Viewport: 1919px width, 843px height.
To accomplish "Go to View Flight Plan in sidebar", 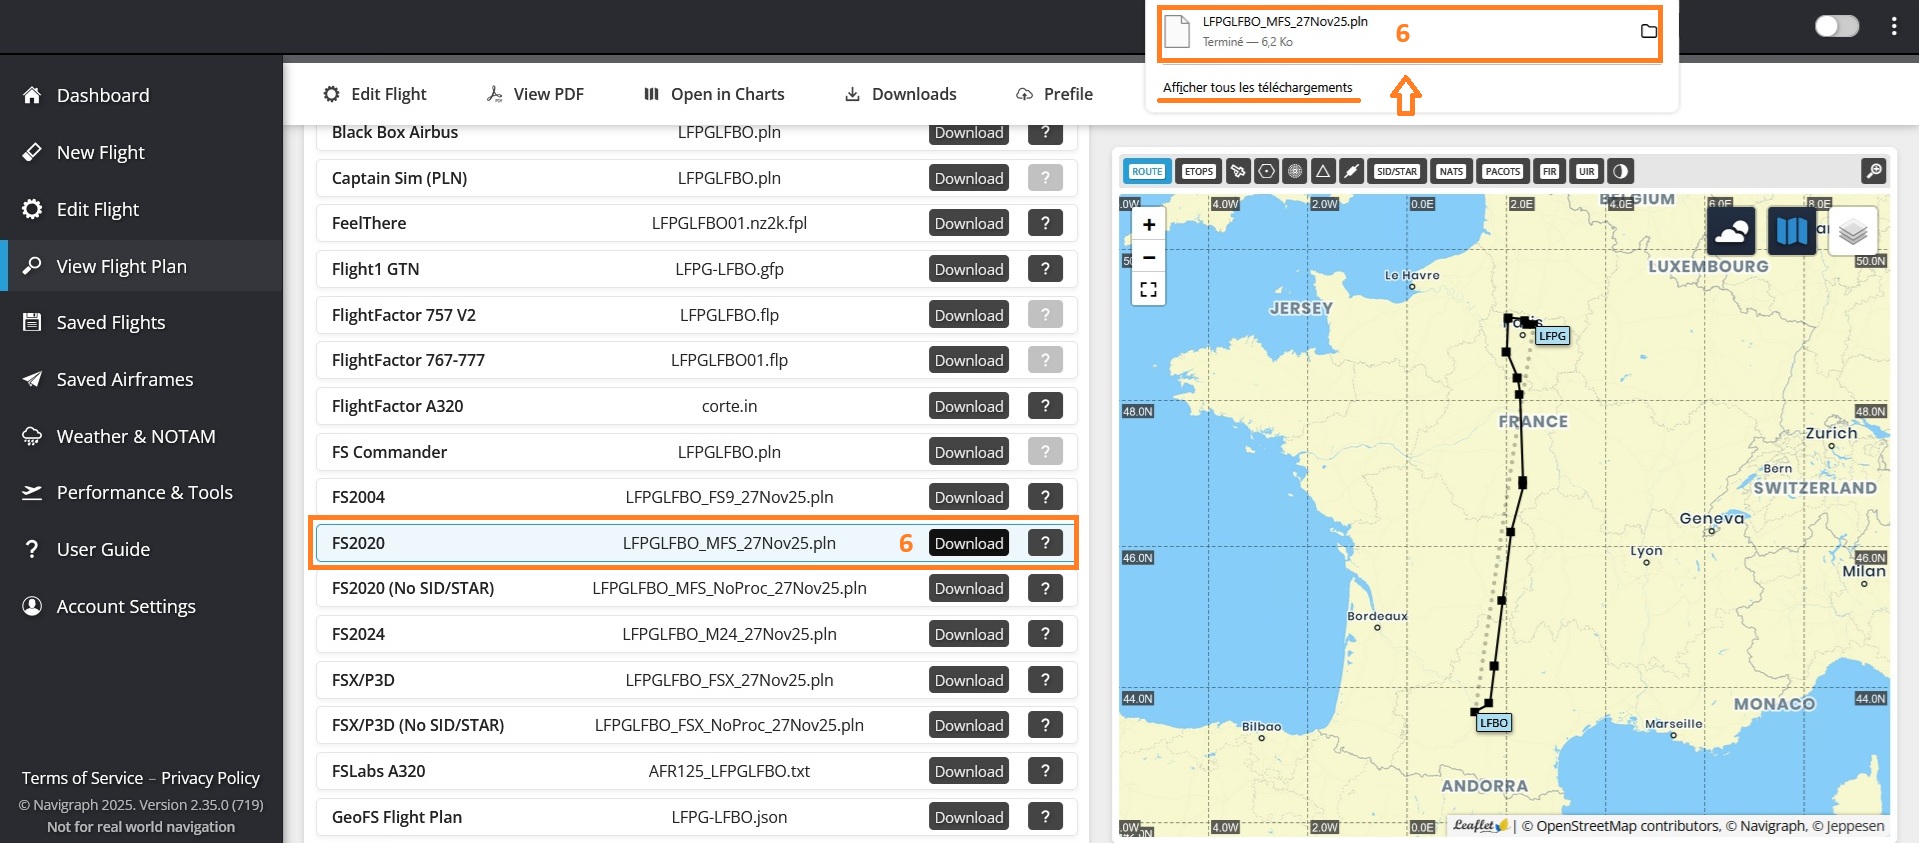I will click(141, 266).
